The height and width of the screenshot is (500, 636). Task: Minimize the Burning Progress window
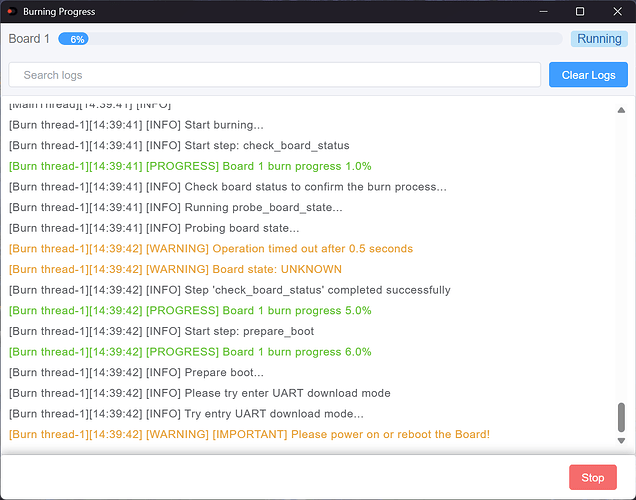(x=544, y=11)
